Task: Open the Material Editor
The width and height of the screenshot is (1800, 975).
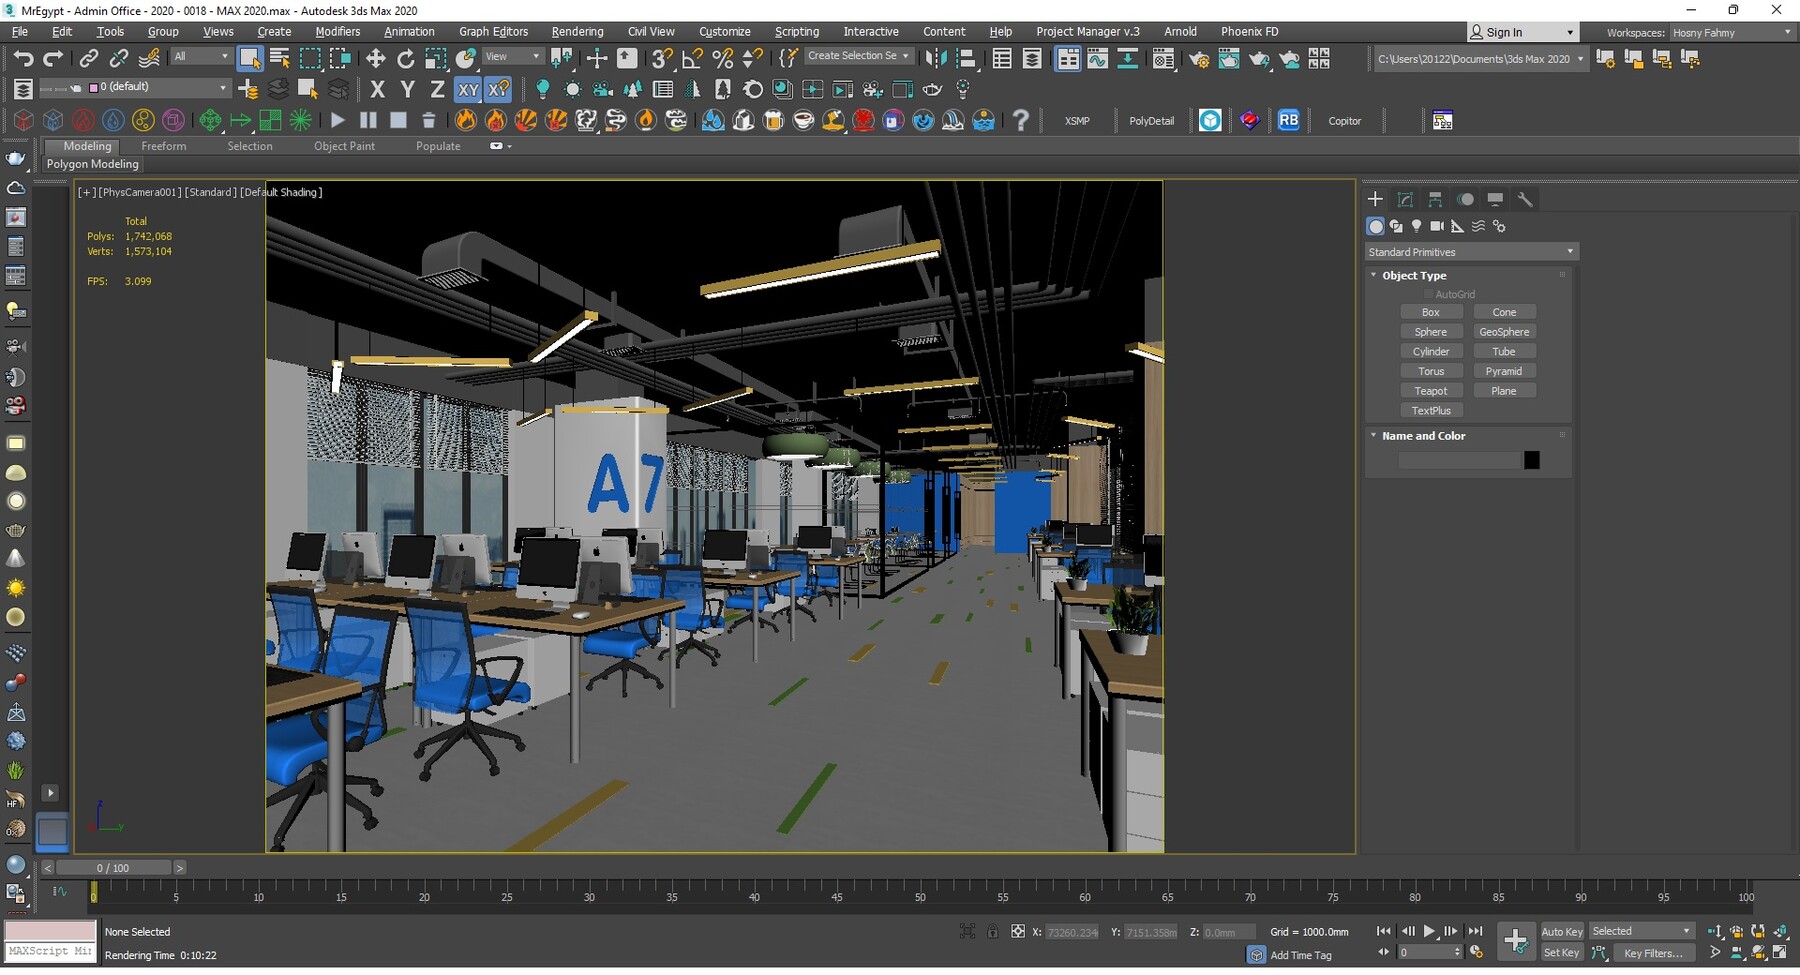Action: coord(1165,58)
